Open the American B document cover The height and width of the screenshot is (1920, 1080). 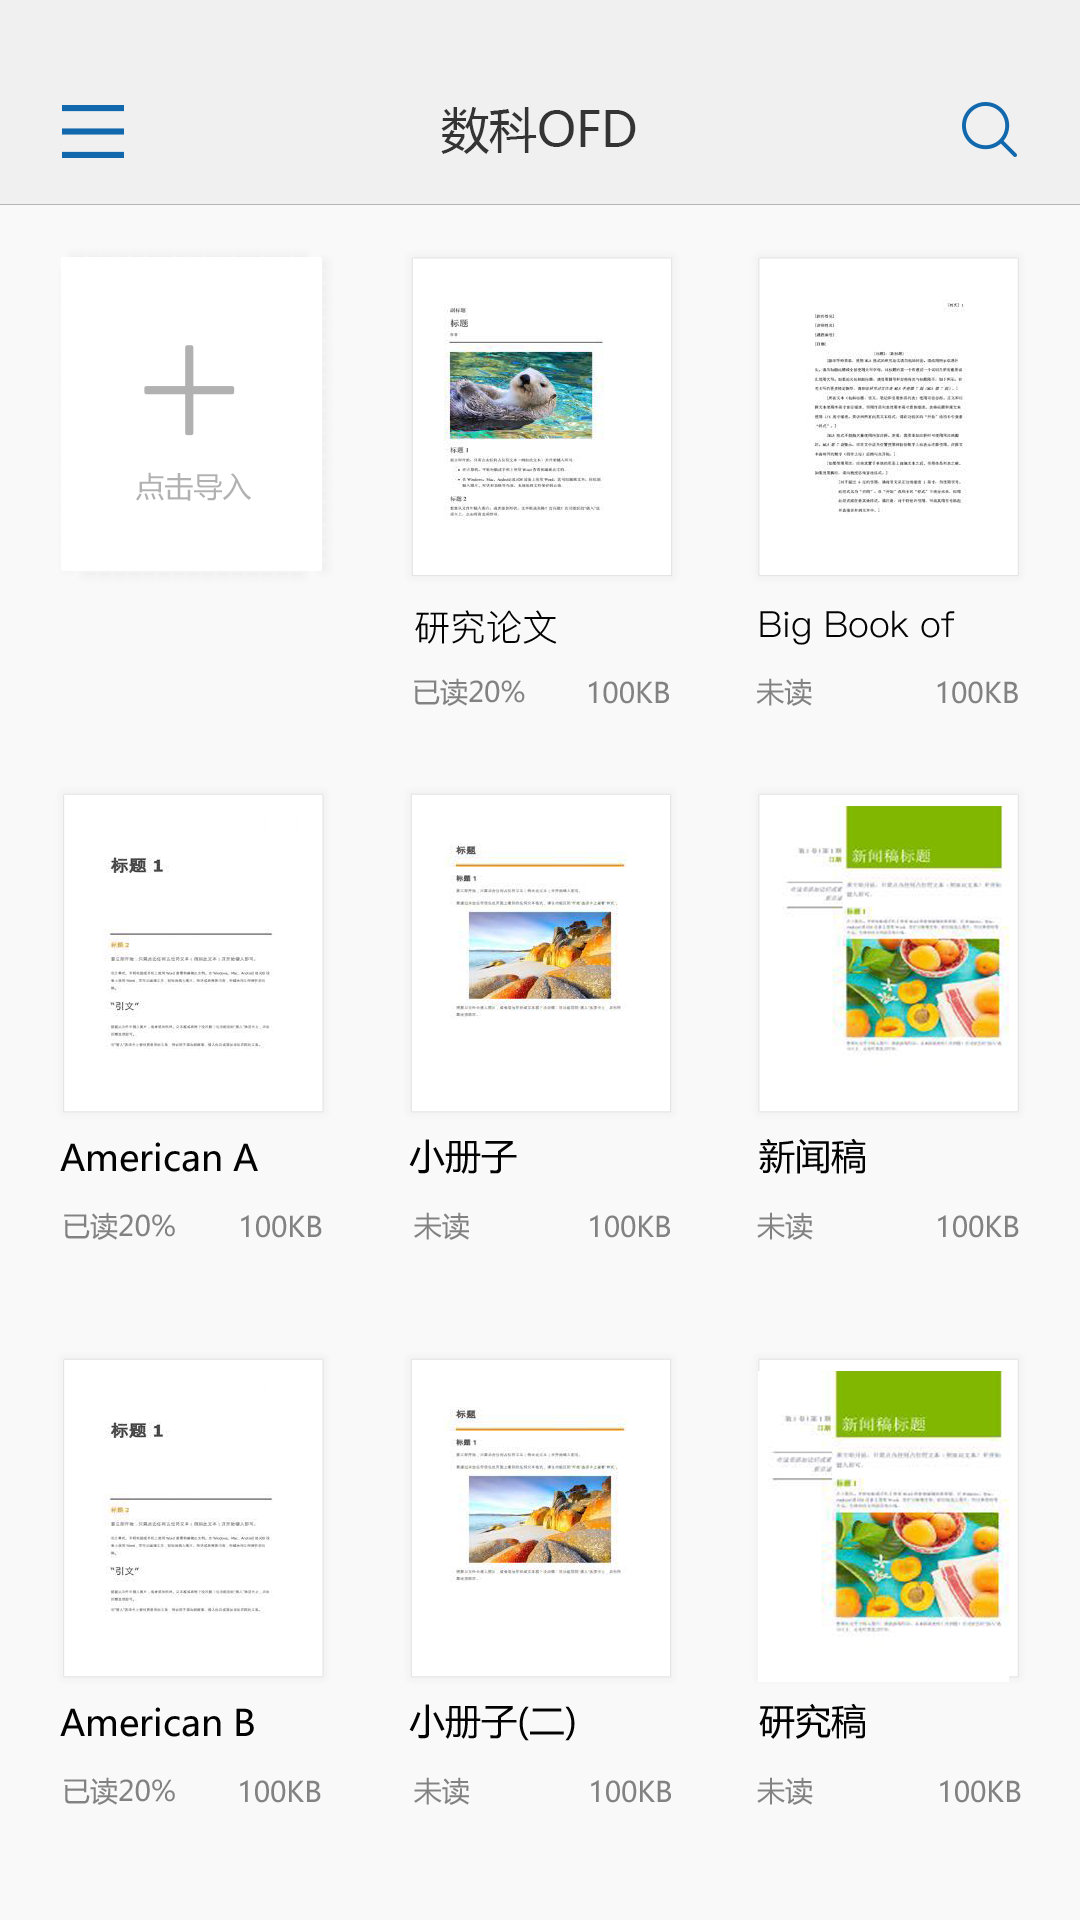[193, 1517]
